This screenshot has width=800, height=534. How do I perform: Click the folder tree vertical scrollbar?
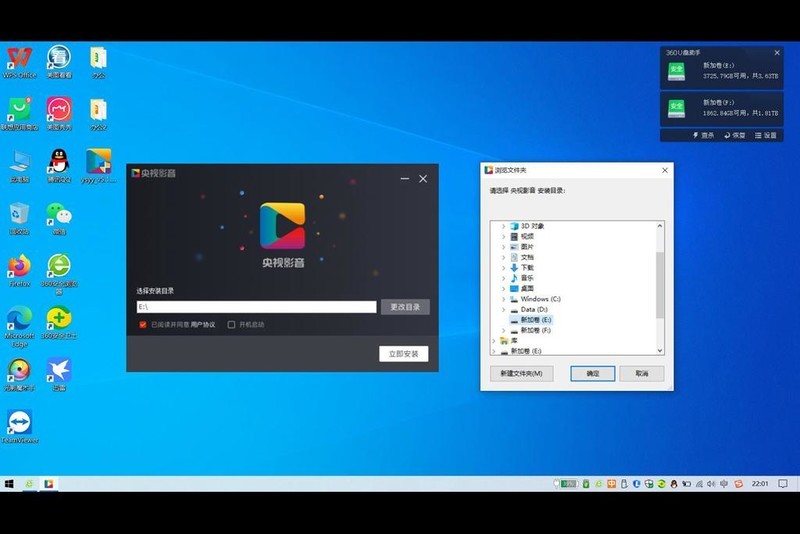coord(659,285)
